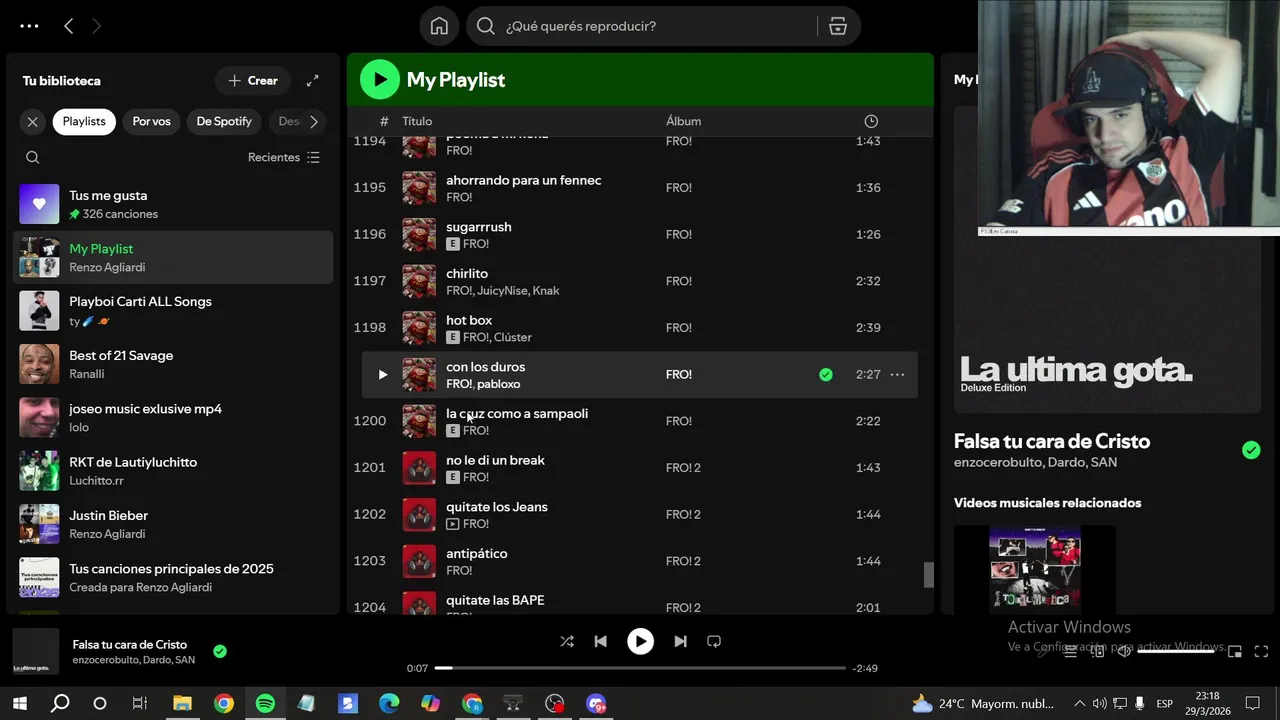Open the Justin Bieber playlist
Image resolution: width=1280 pixels, height=720 pixels.
173,524
